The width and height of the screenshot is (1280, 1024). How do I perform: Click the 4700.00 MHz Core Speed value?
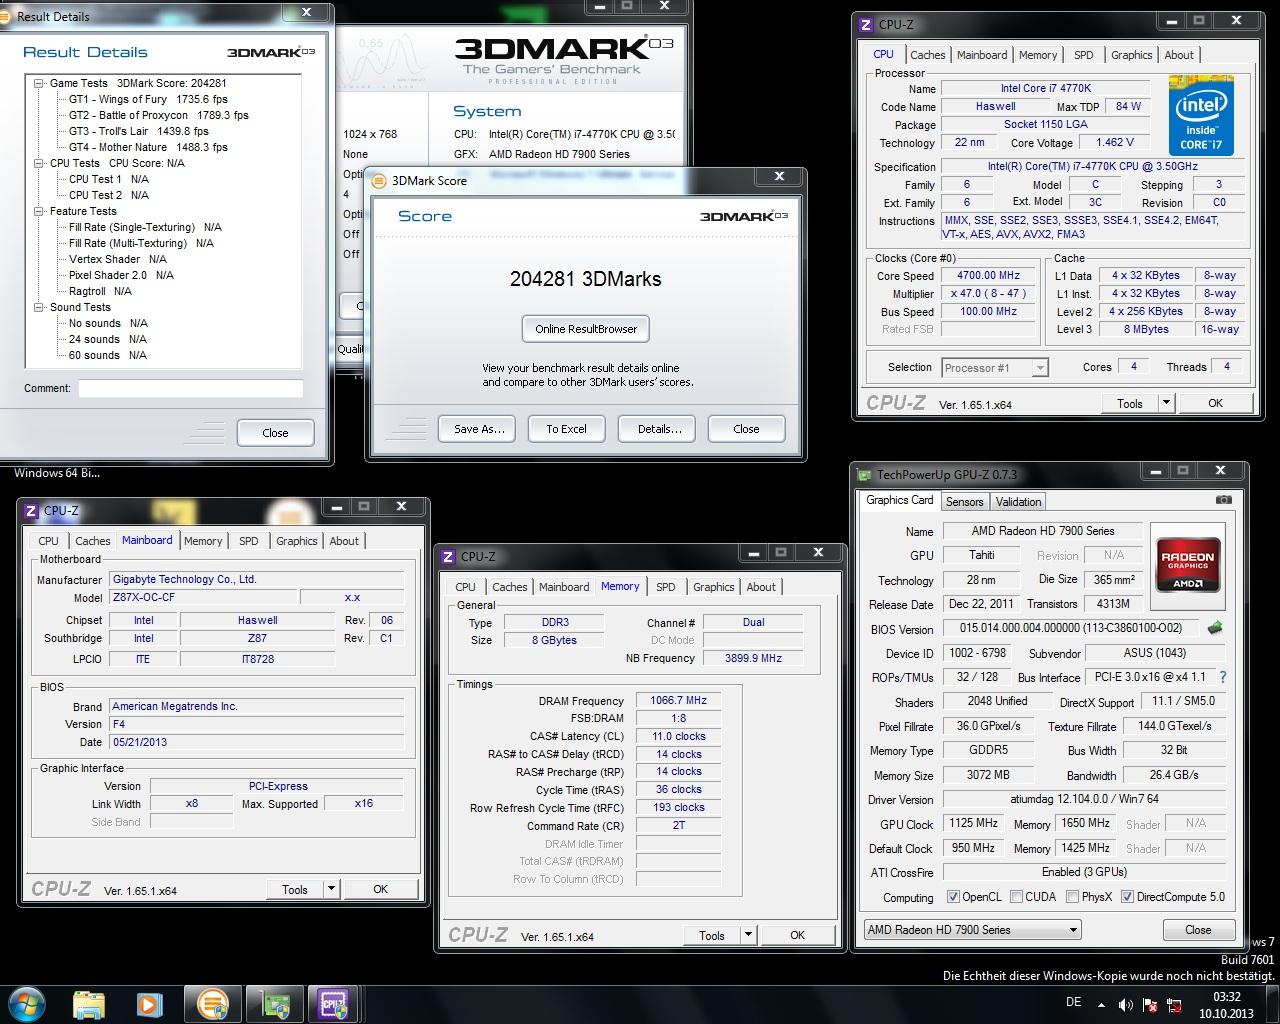tap(990, 275)
